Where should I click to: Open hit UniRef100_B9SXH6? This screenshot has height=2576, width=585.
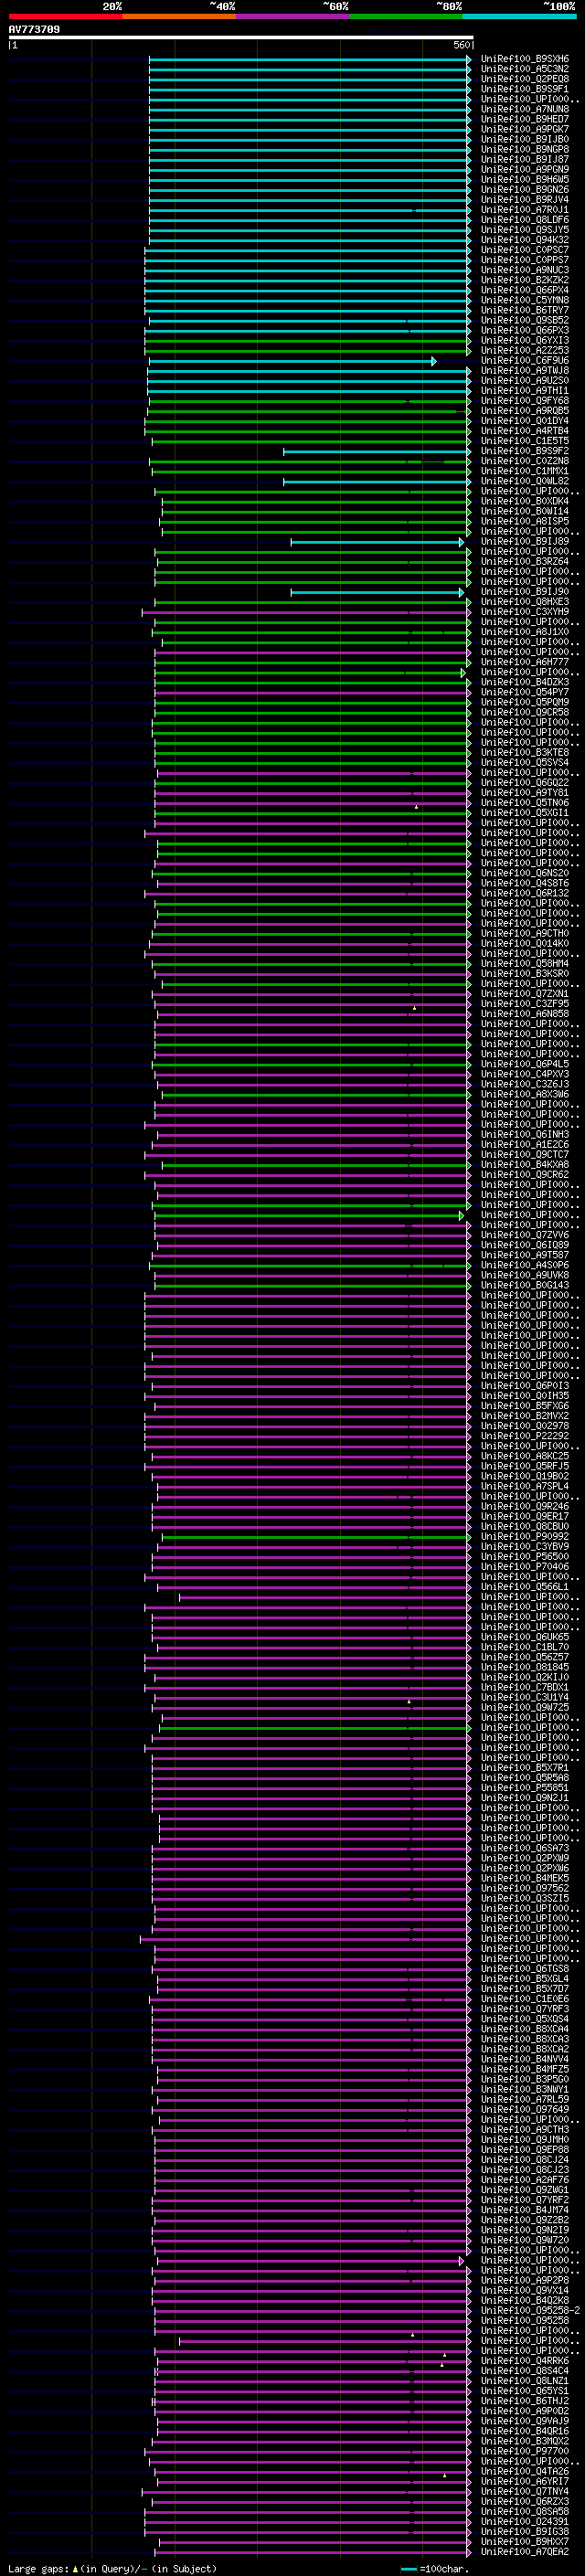click(525, 59)
